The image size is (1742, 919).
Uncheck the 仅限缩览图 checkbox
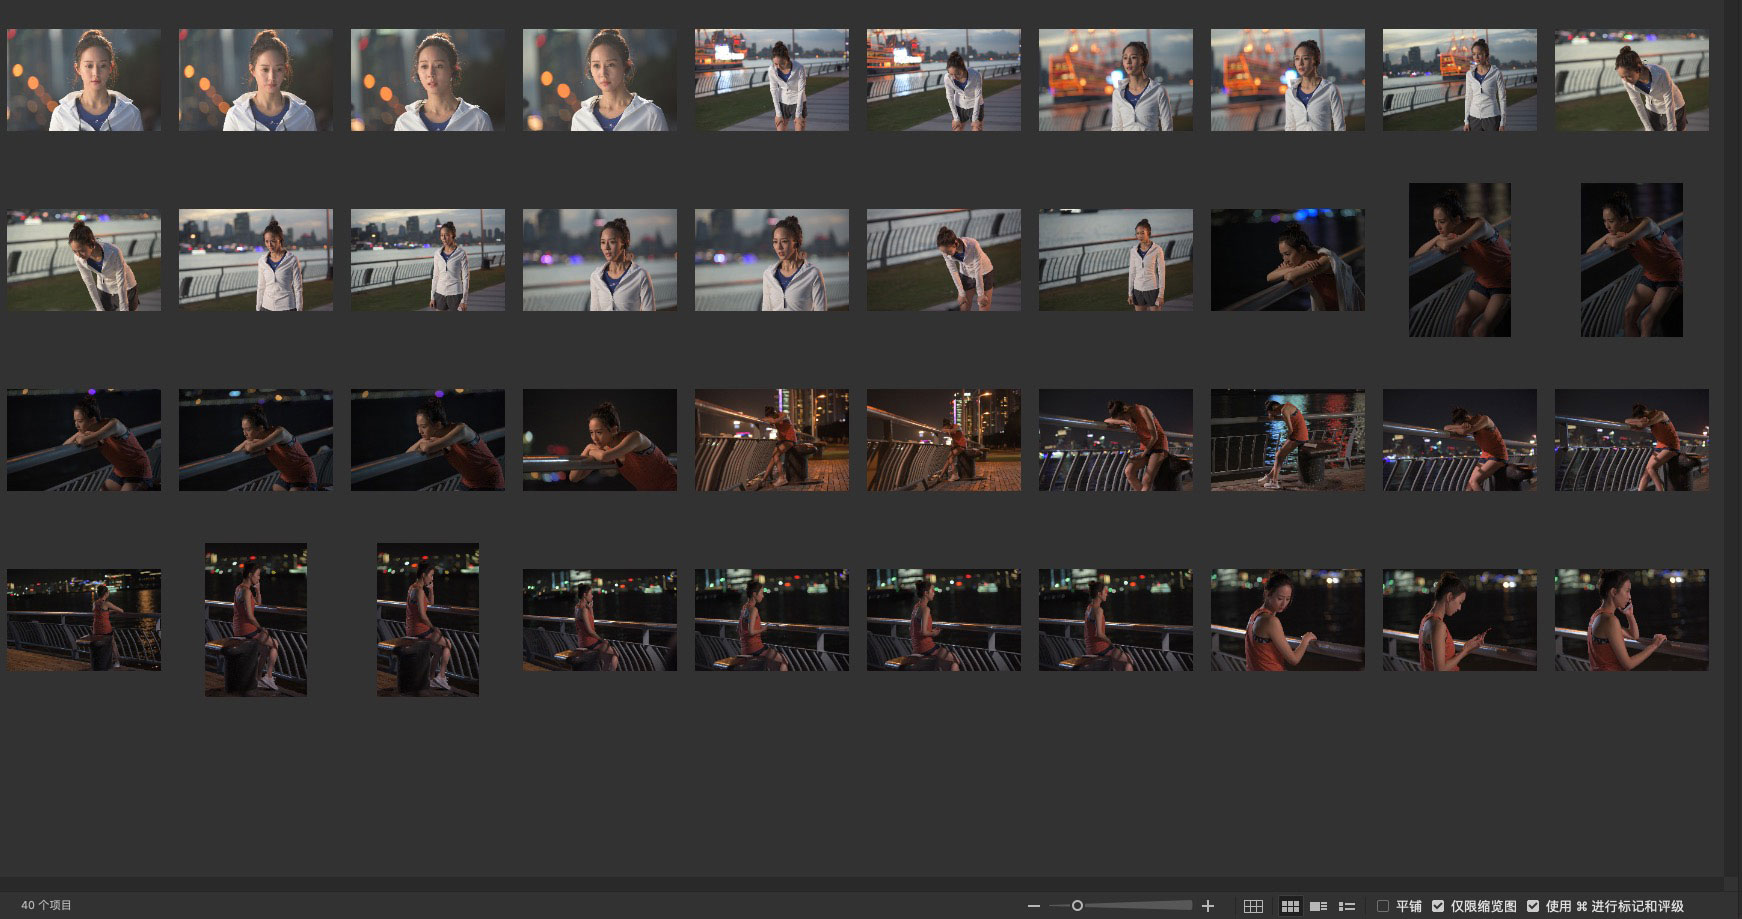coord(1438,906)
